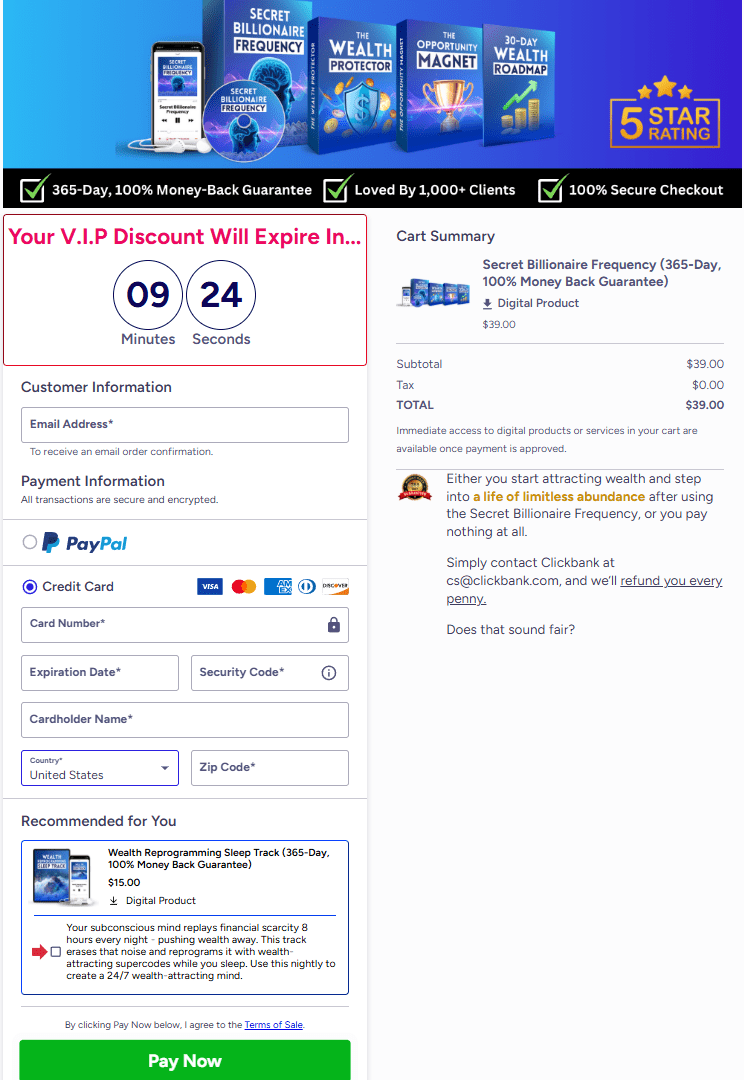Click the Discover card icon
This screenshot has height=1080, width=744.
click(336, 587)
